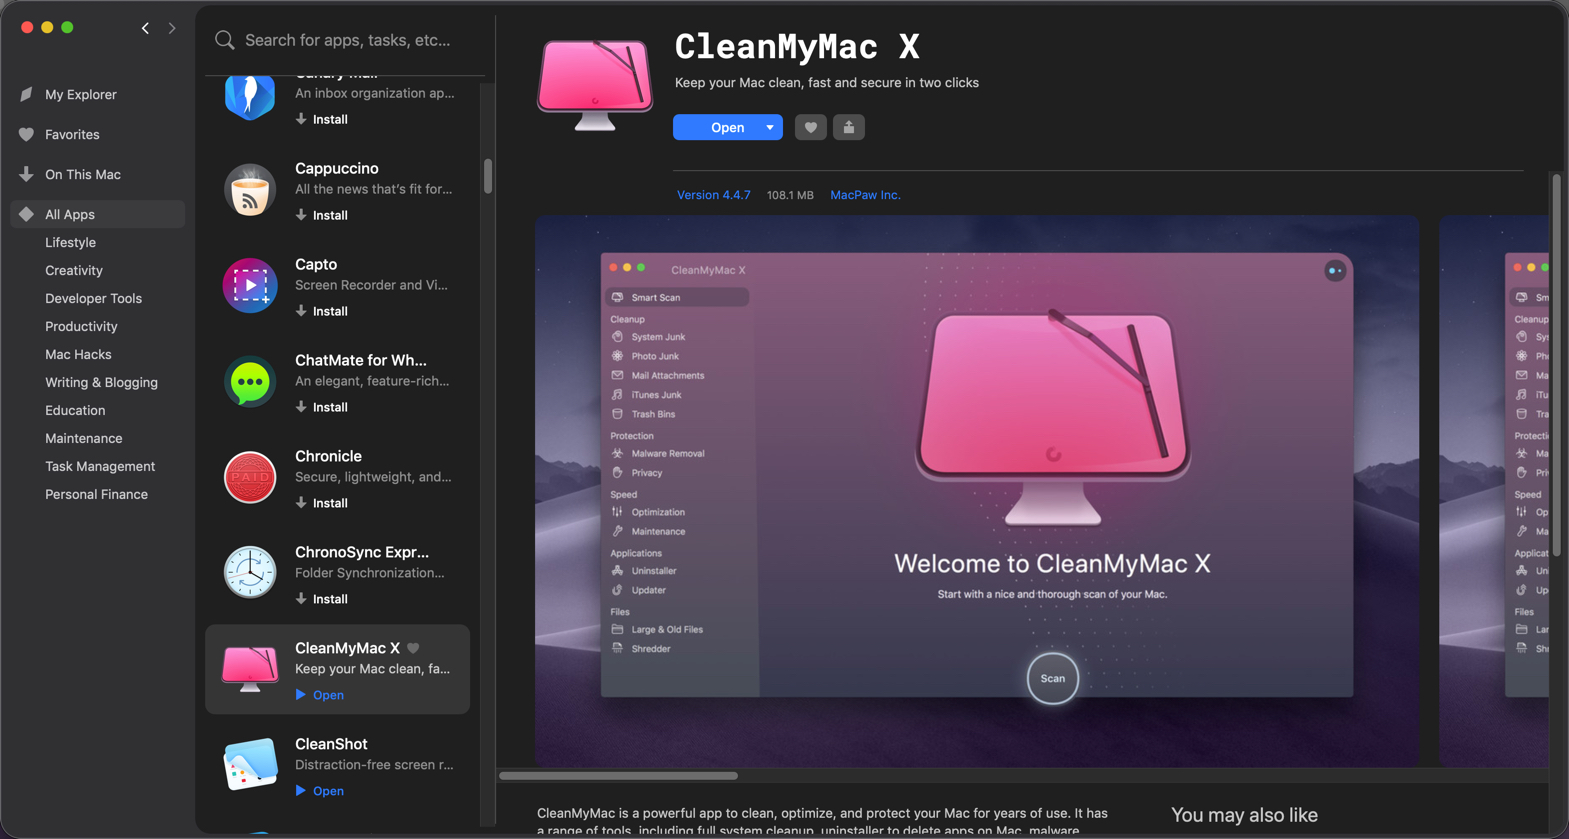This screenshot has width=1569, height=839.
Task: Open the Personal Finance category
Action: [x=96, y=494]
